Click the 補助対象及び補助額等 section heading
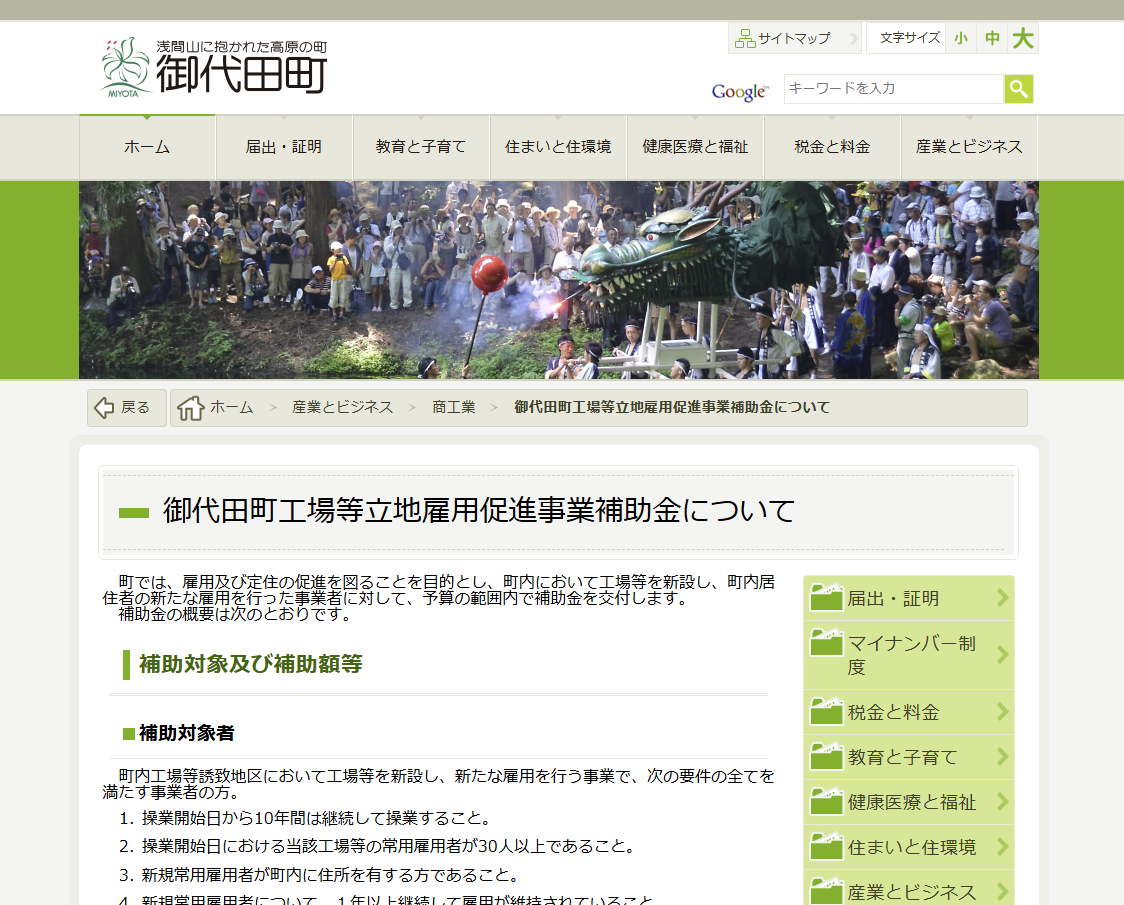Screen dimensions: 1124x905 (251, 664)
